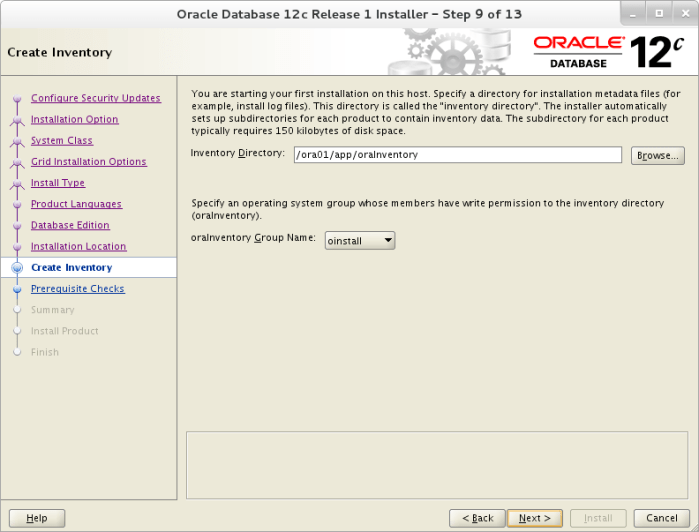Screen dimensions: 699x532
Task: Click the 'oraInventory Group Name:' label
Action: click(x=253, y=238)
